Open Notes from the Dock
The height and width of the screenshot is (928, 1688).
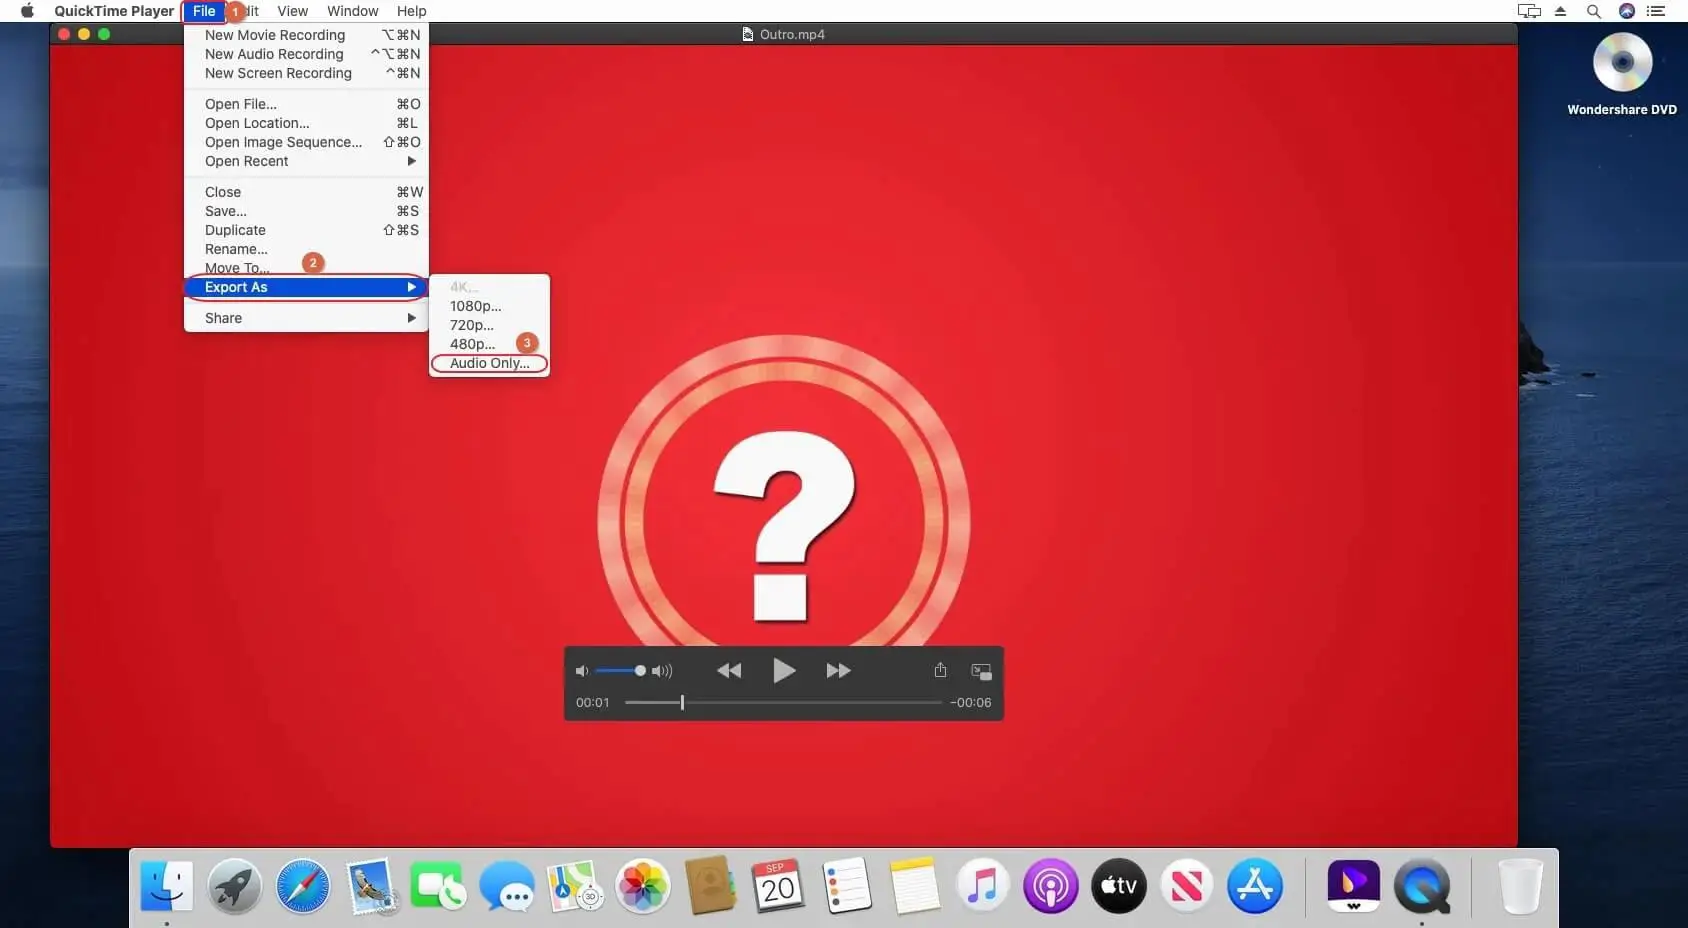click(915, 886)
